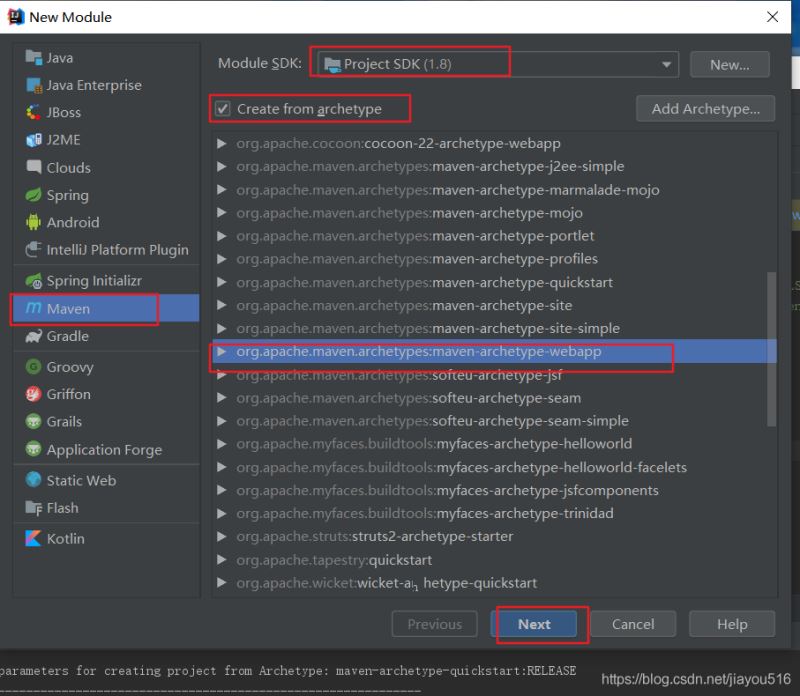Choose Static Web module type
The image size is (800, 696).
click(x=106, y=480)
